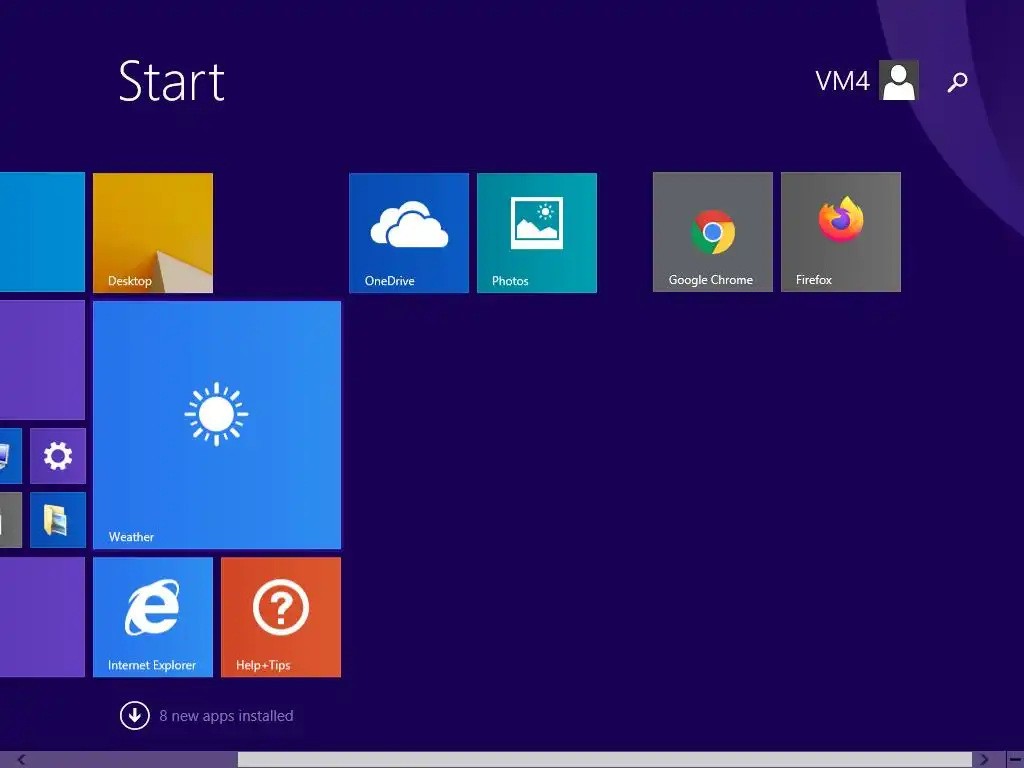Click the zoom-out minus button in corner
Image resolution: width=1024 pixels, height=768 pixels.
tap(1015, 760)
